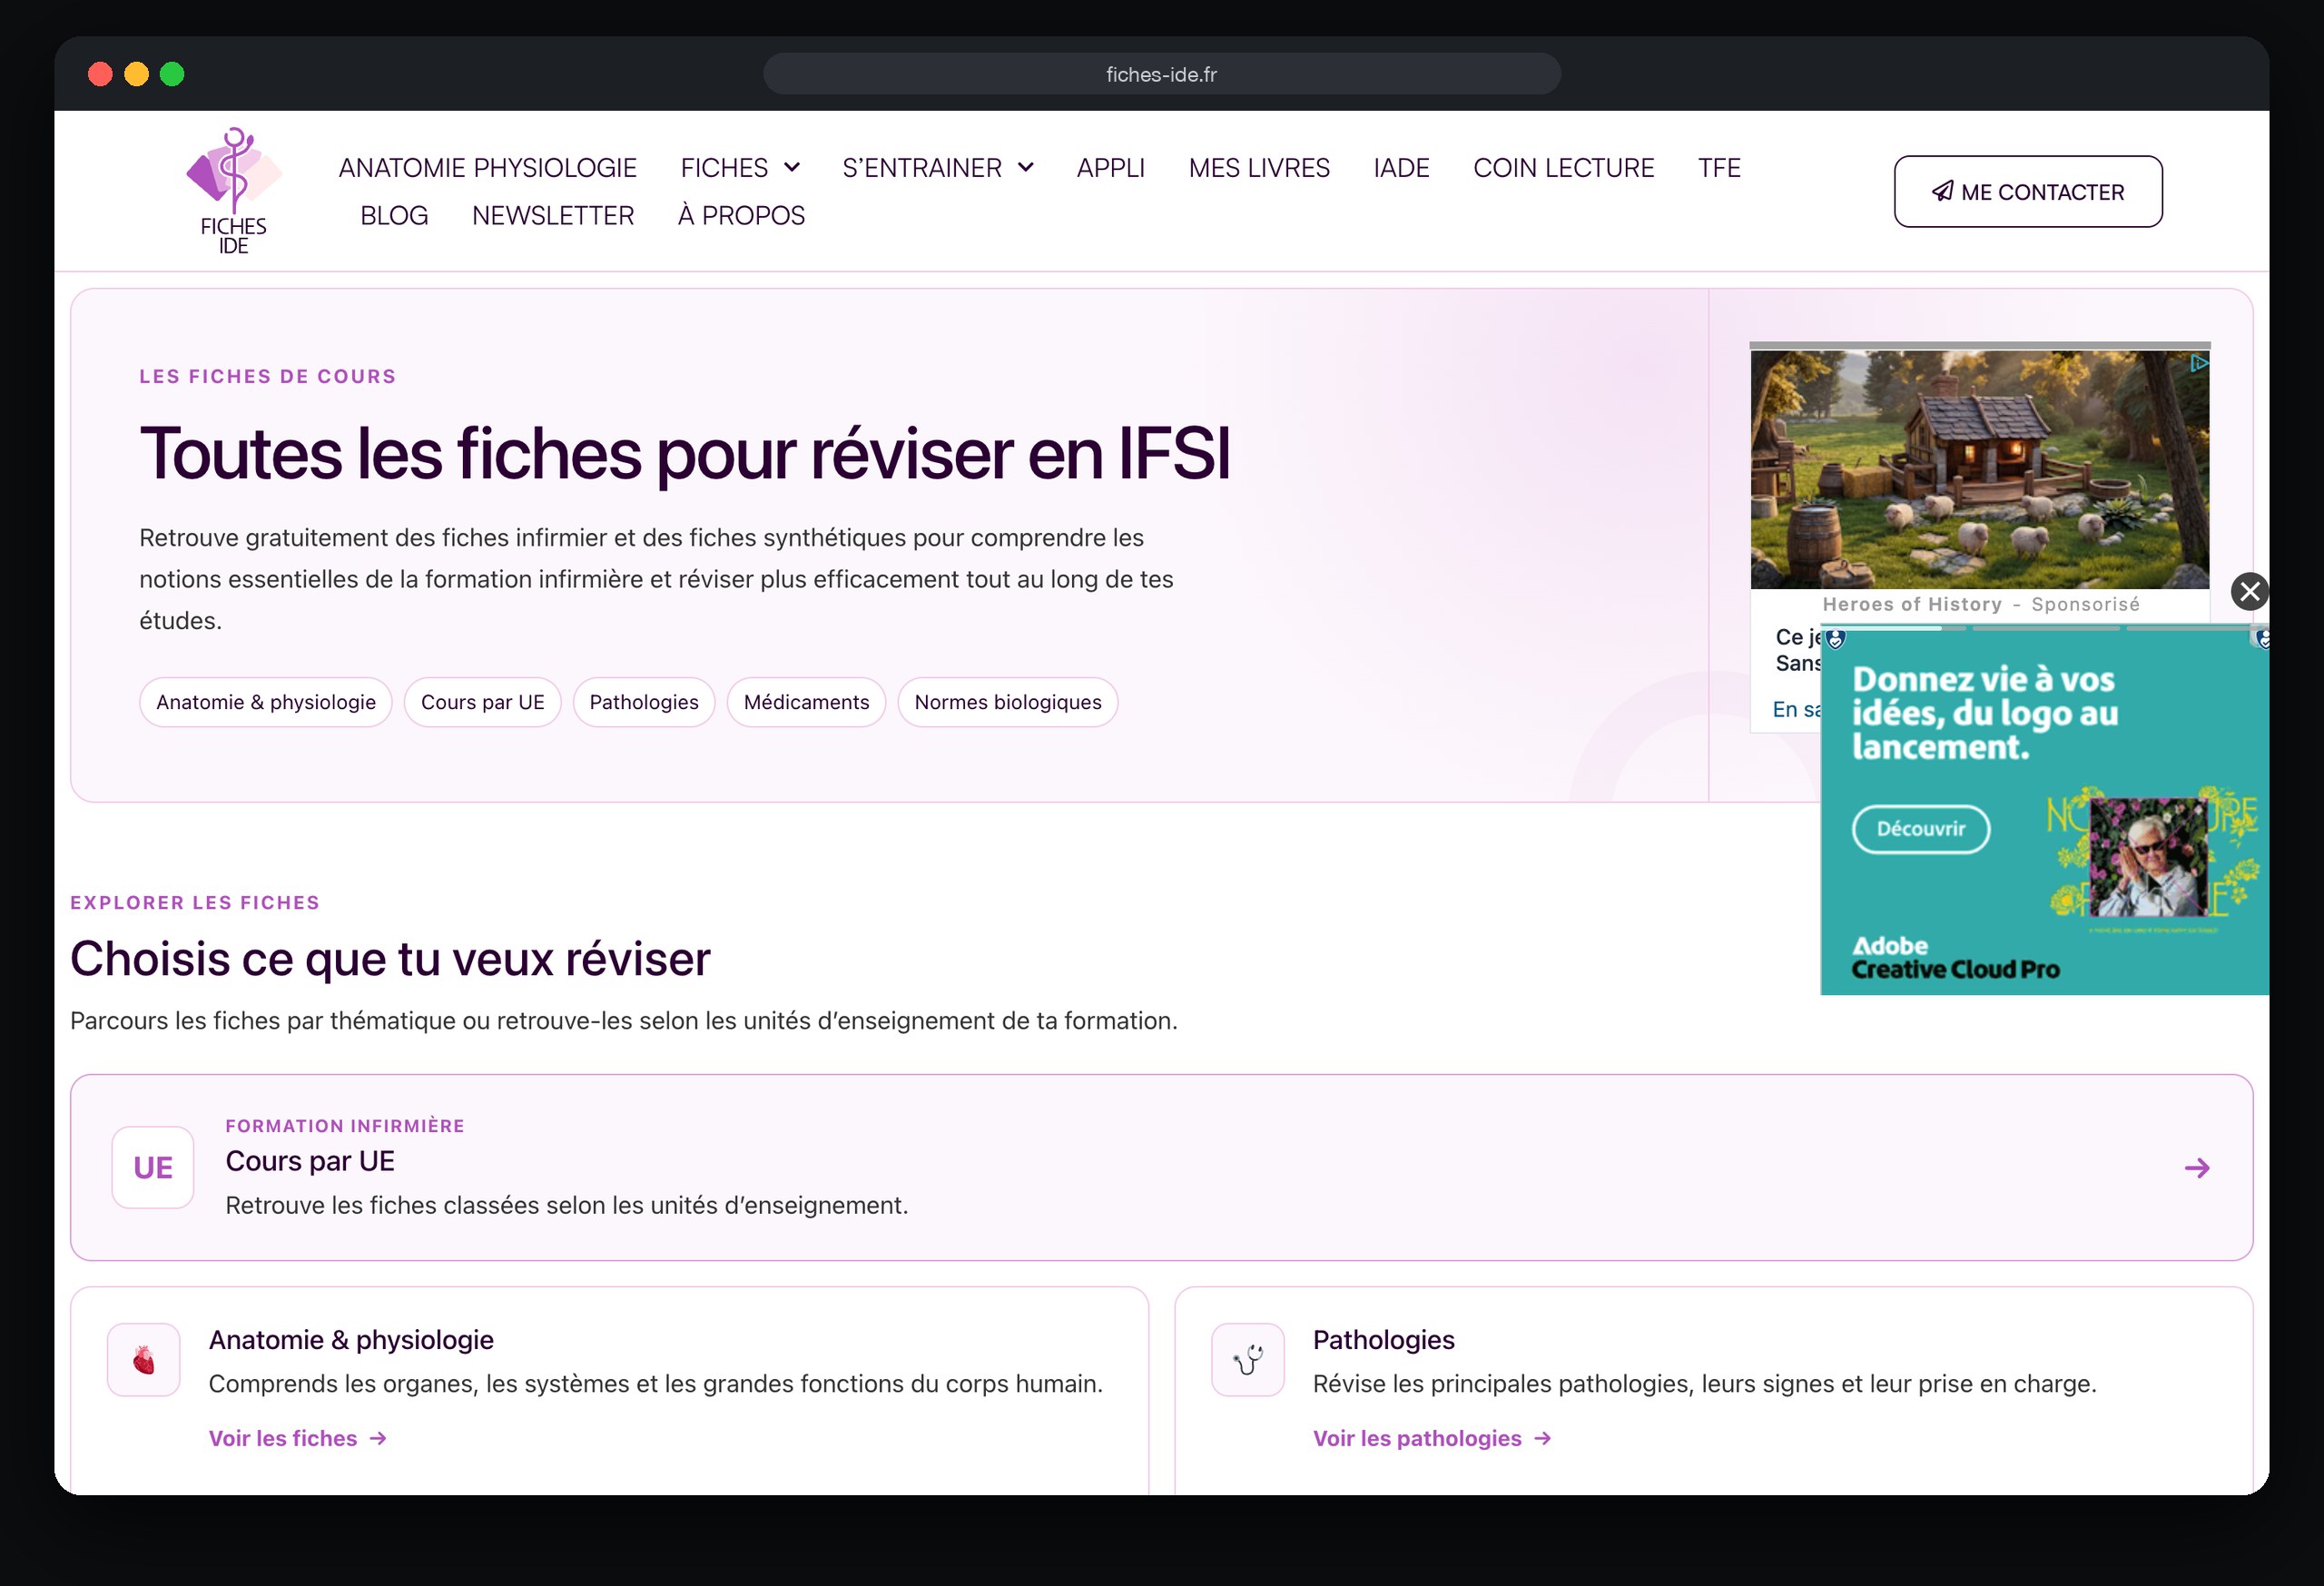Go to the BLOG page
The image size is (2324, 1586).
tap(394, 215)
